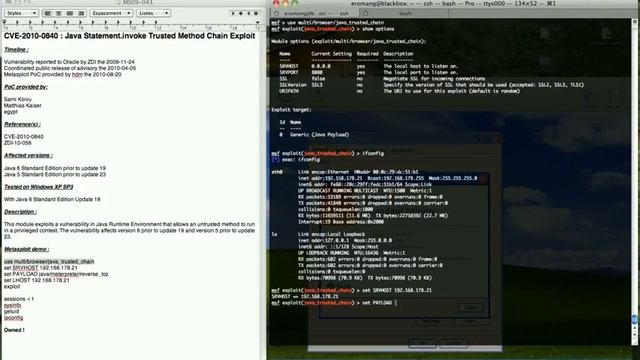Click the 'Affected versions :' heading

(x=28, y=155)
